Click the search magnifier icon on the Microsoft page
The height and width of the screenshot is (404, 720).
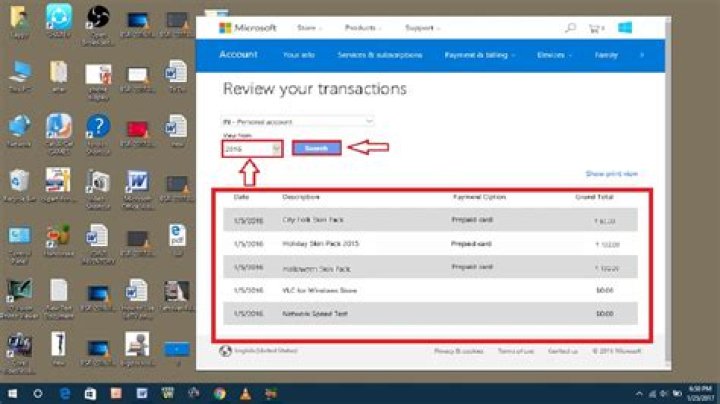pyautogui.click(x=570, y=28)
